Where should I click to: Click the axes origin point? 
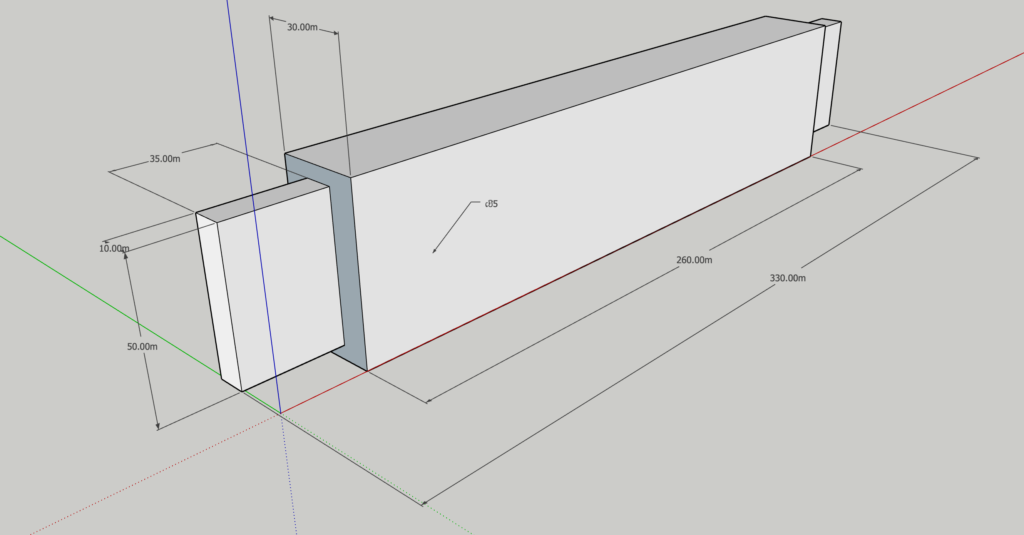tap(280, 413)
